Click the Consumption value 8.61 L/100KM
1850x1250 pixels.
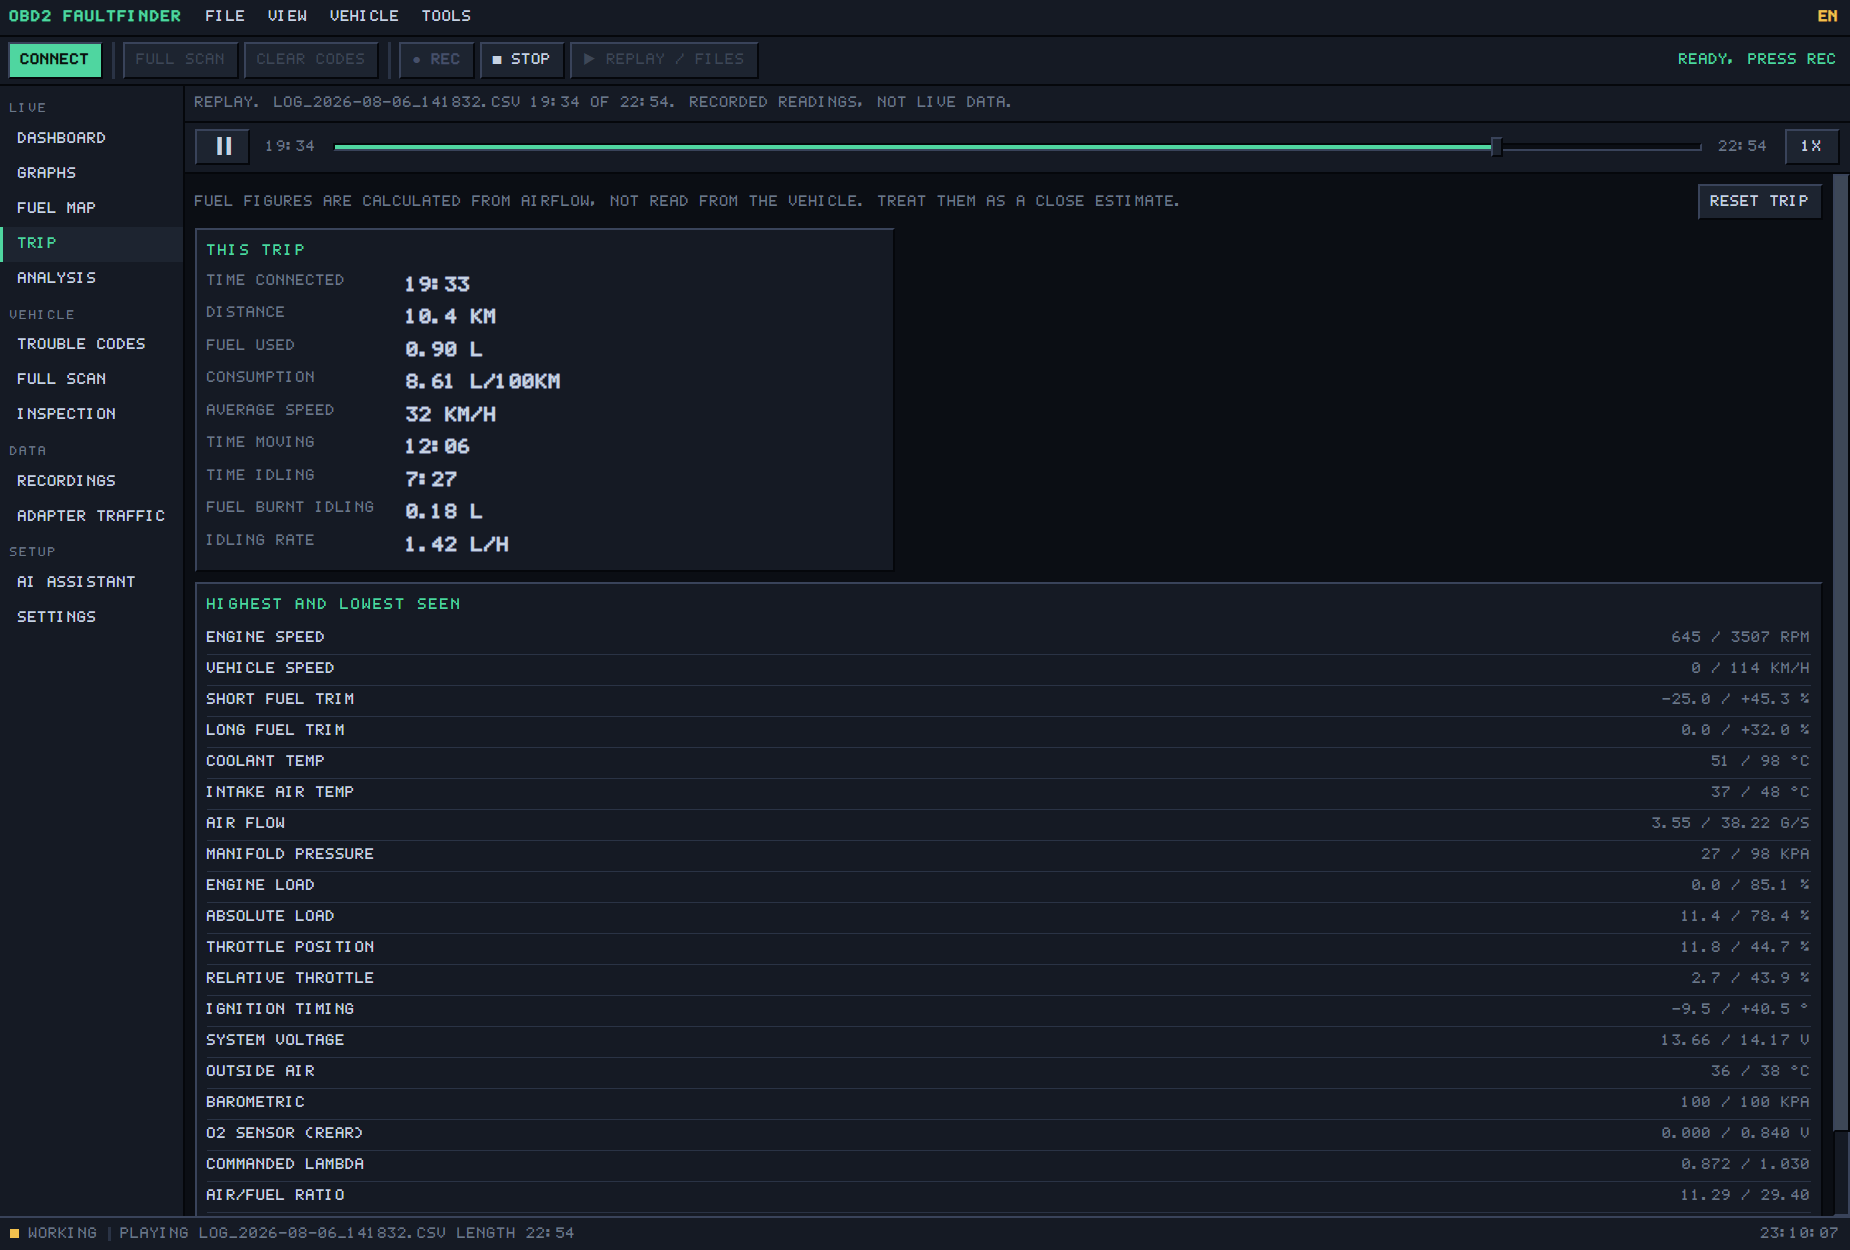(x=482, y=381)
